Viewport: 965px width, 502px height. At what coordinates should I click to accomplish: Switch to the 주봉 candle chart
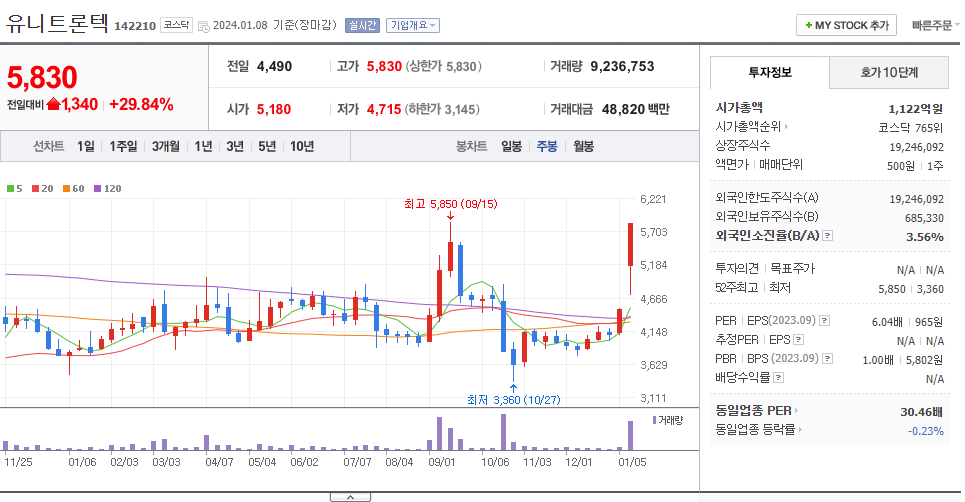pos(547,146)
